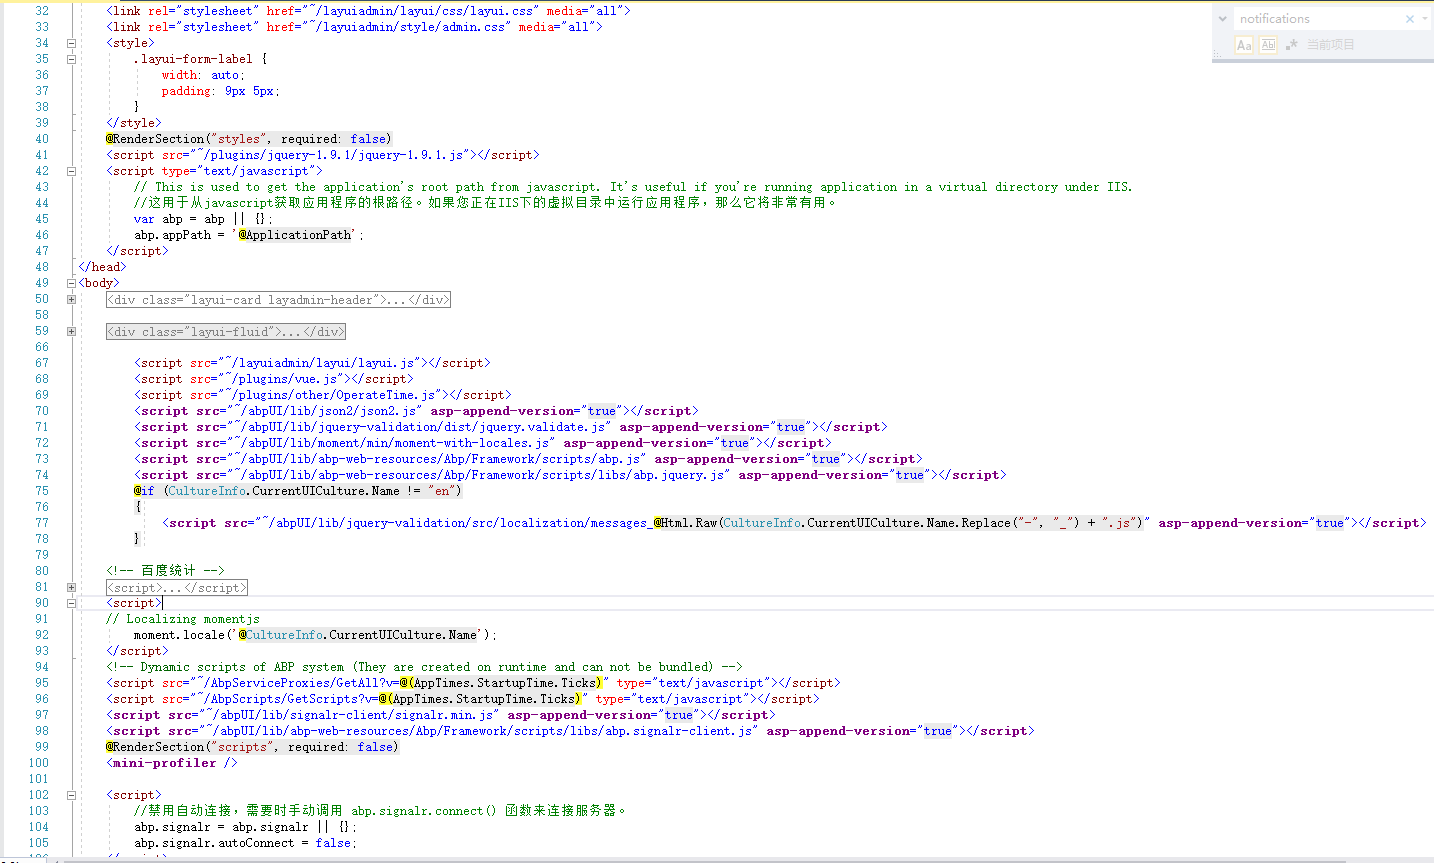
Task: Expand the layadmin-header div at line 50
Action: (71, 299)
